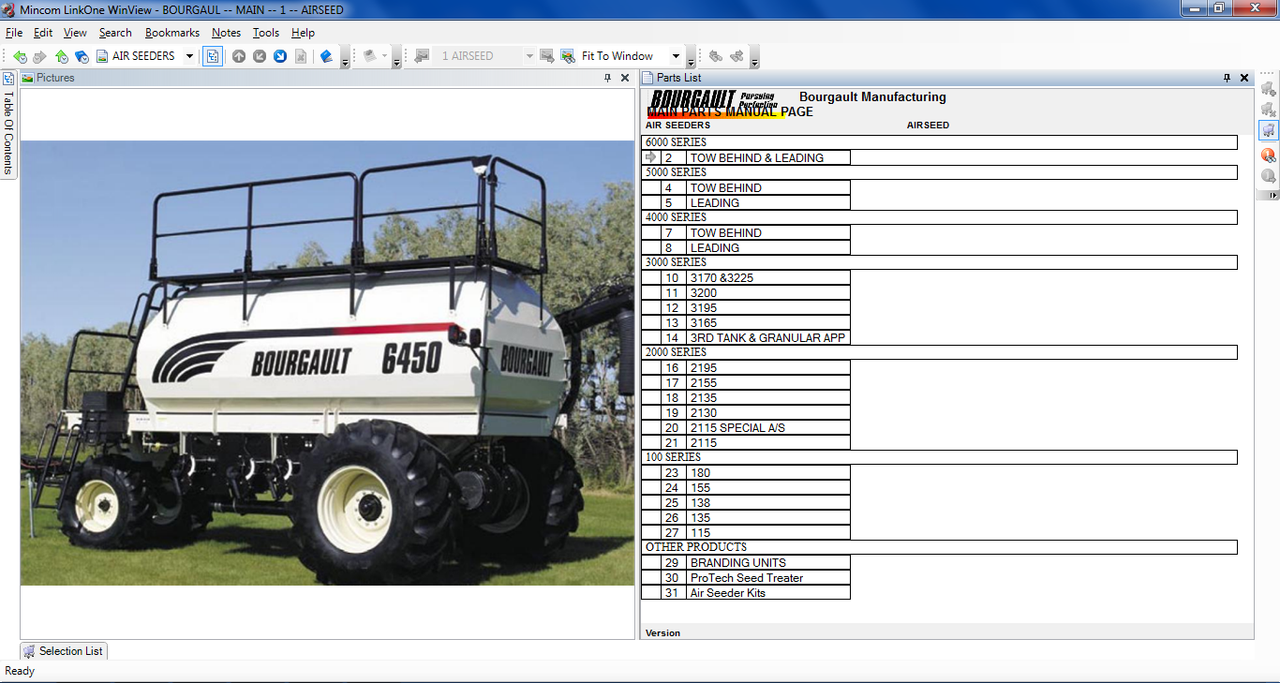Pin the Pictures panel
This screenshot has height=683, width=1280.
(x=608, y=78)
